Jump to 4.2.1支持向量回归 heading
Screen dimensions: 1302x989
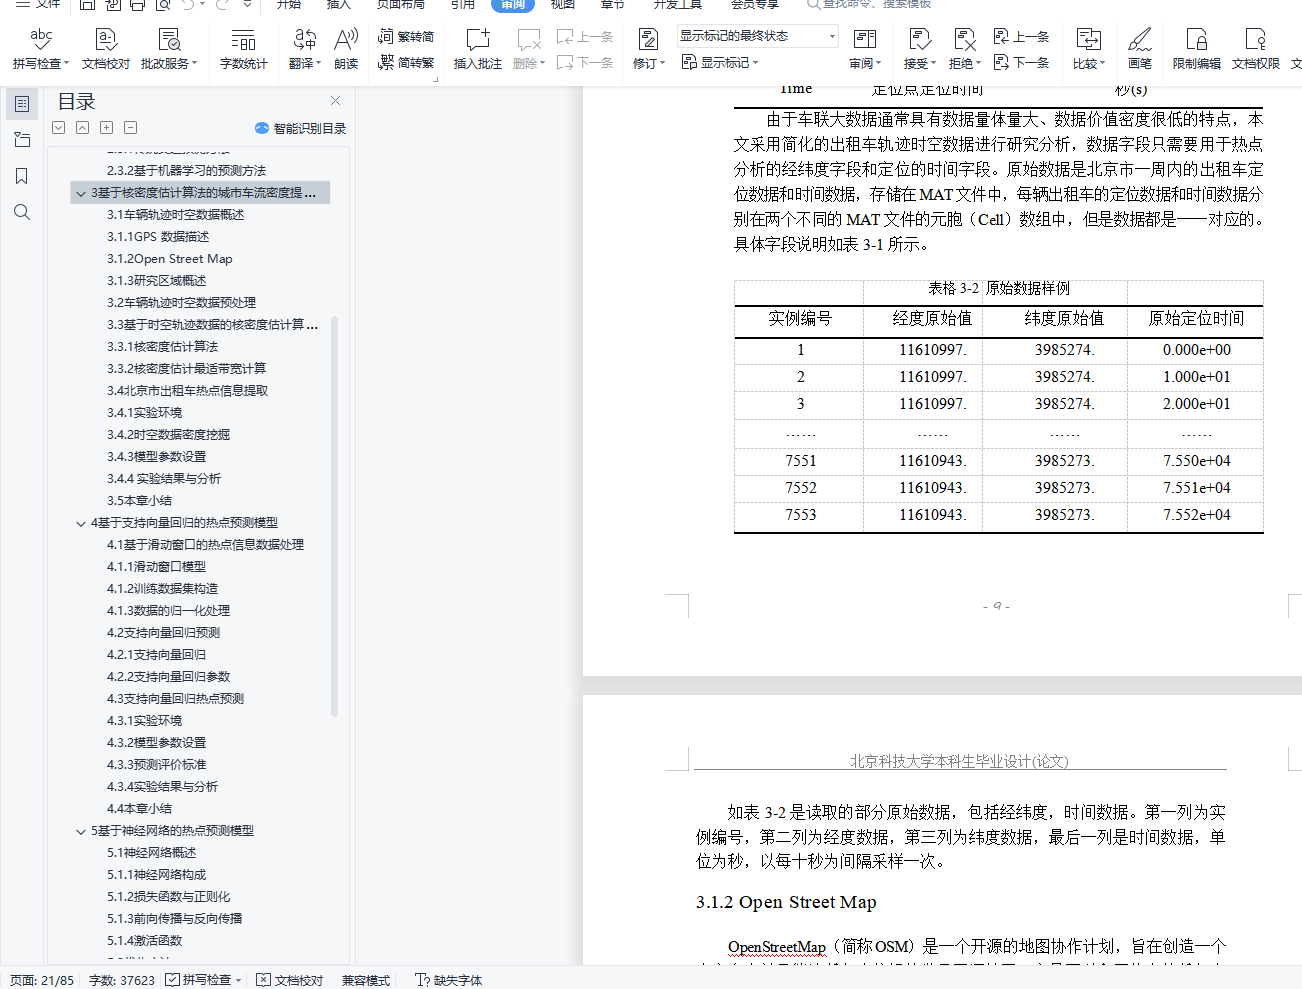[x=156, y=655]
